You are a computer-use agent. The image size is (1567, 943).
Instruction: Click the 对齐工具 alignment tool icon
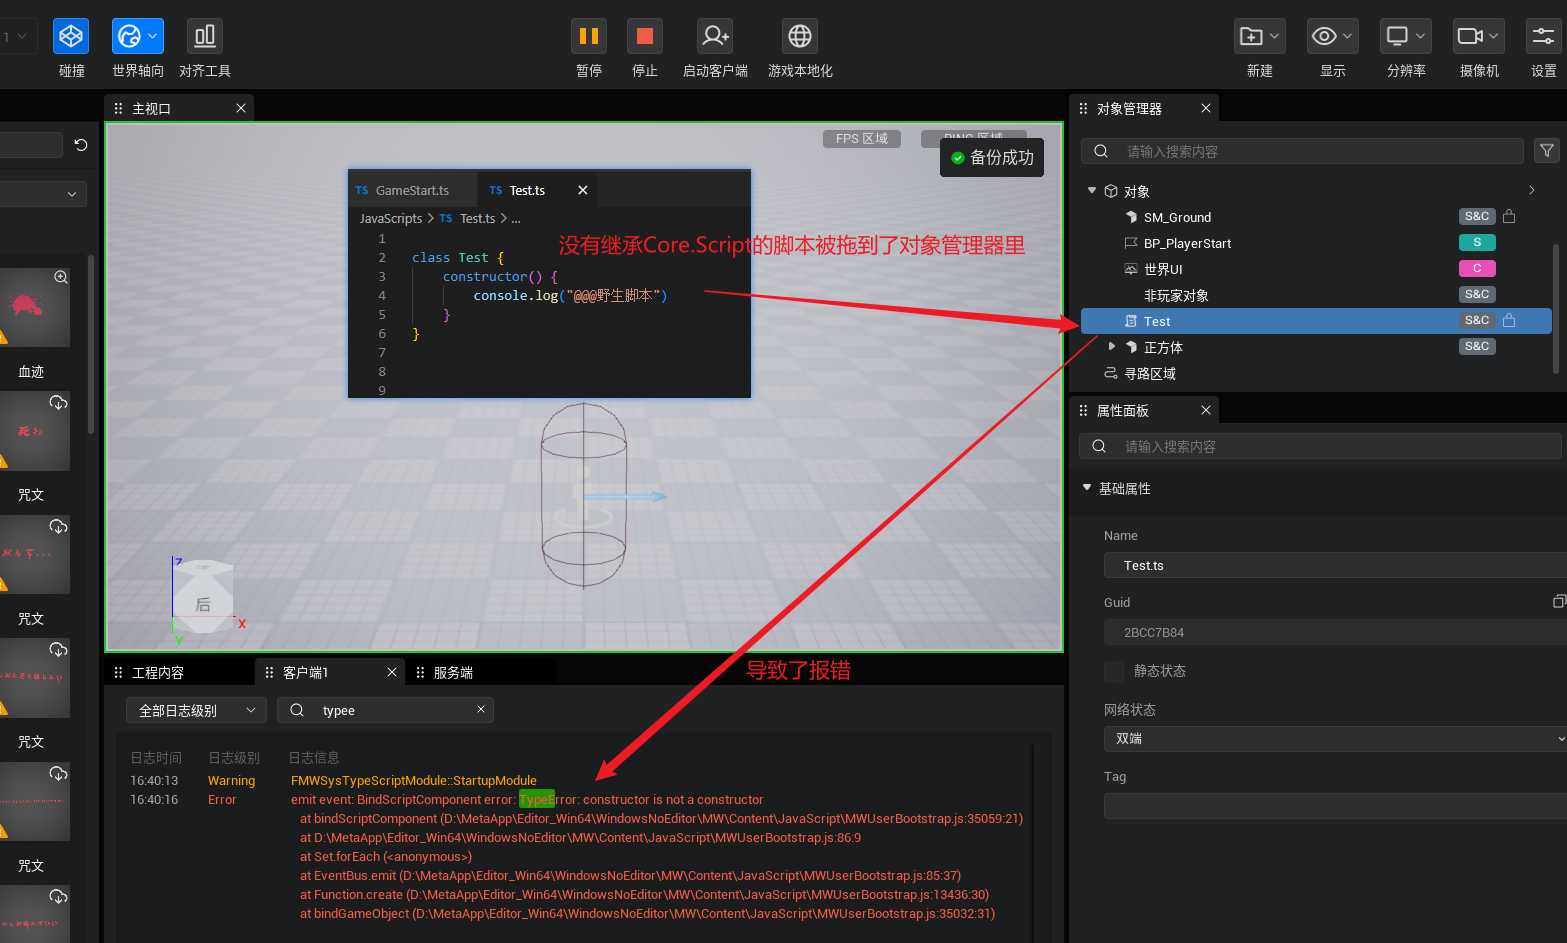204,35
